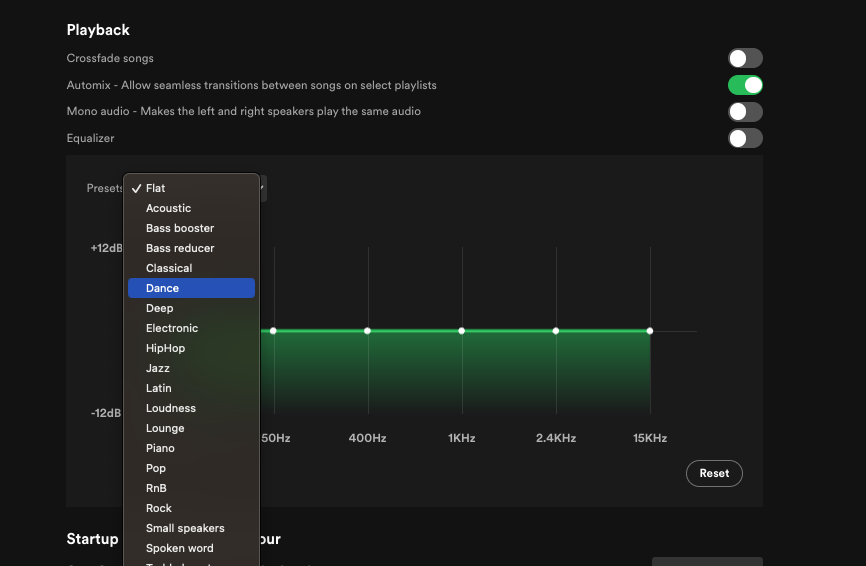Choose the Dance preset
Image resolution: width=866 pixels, height=566 pixels.
point(191,288)
